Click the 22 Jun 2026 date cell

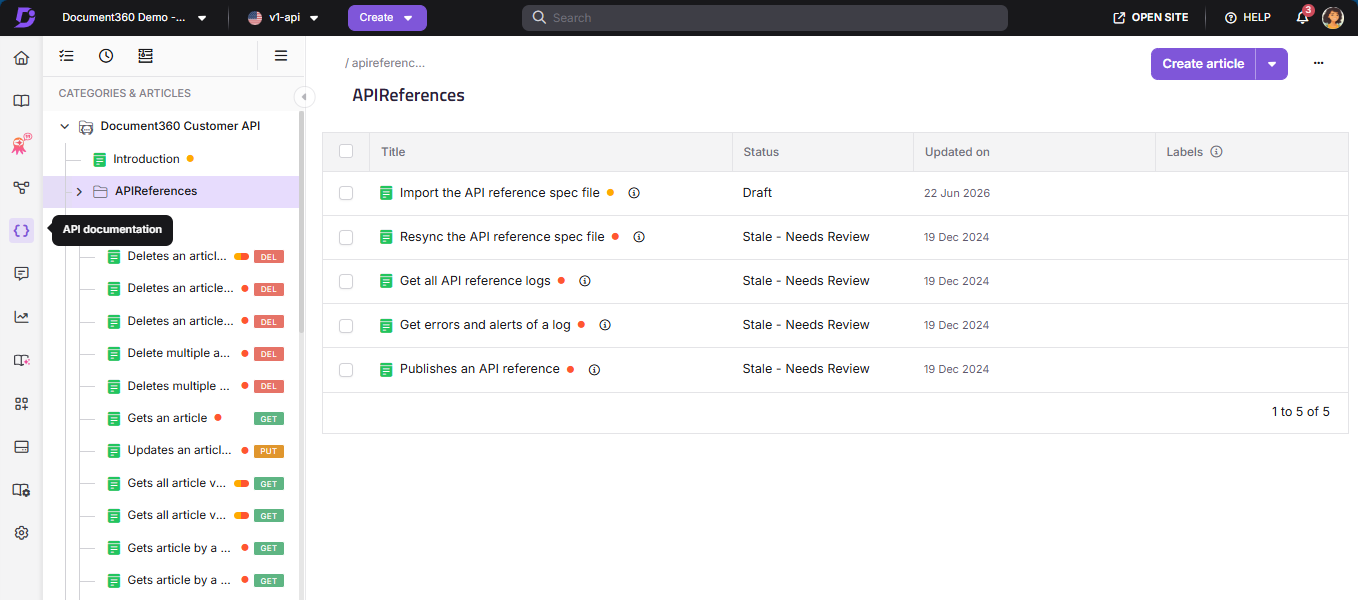point(957,193)
